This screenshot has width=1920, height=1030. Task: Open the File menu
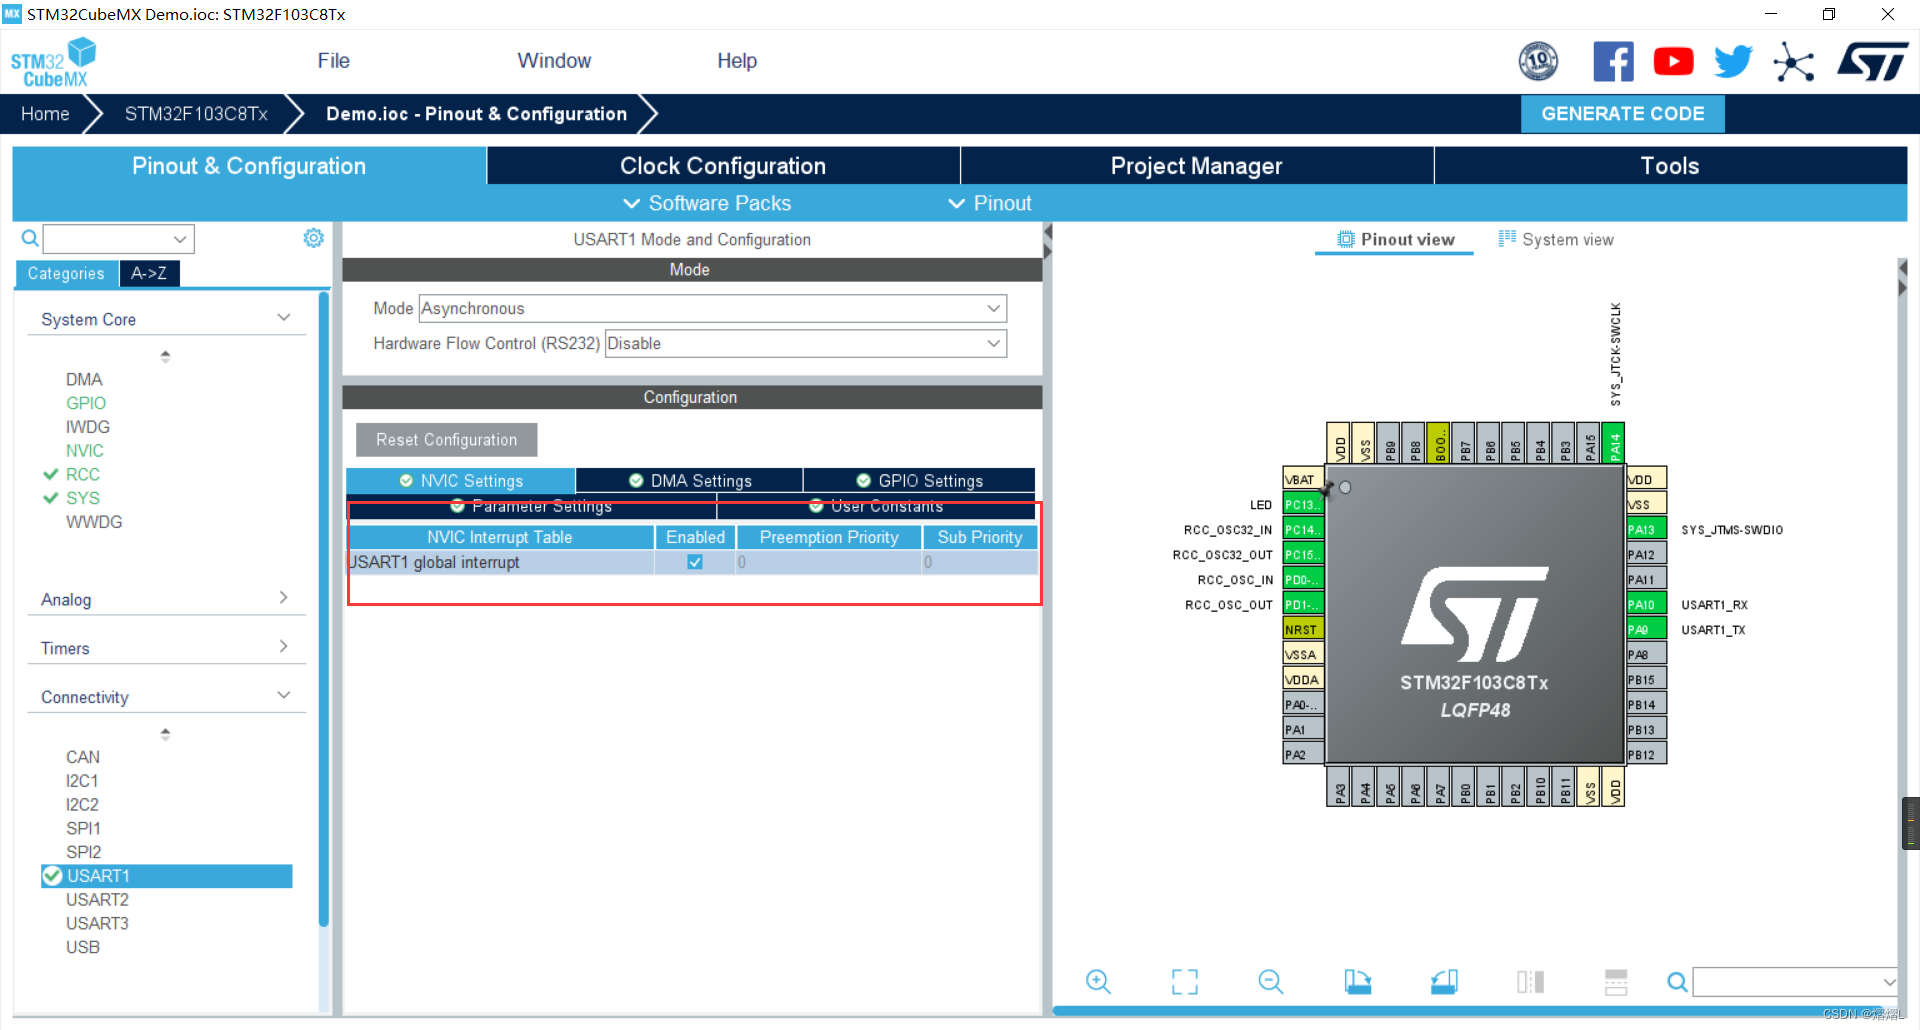click(x=333, y=61)
